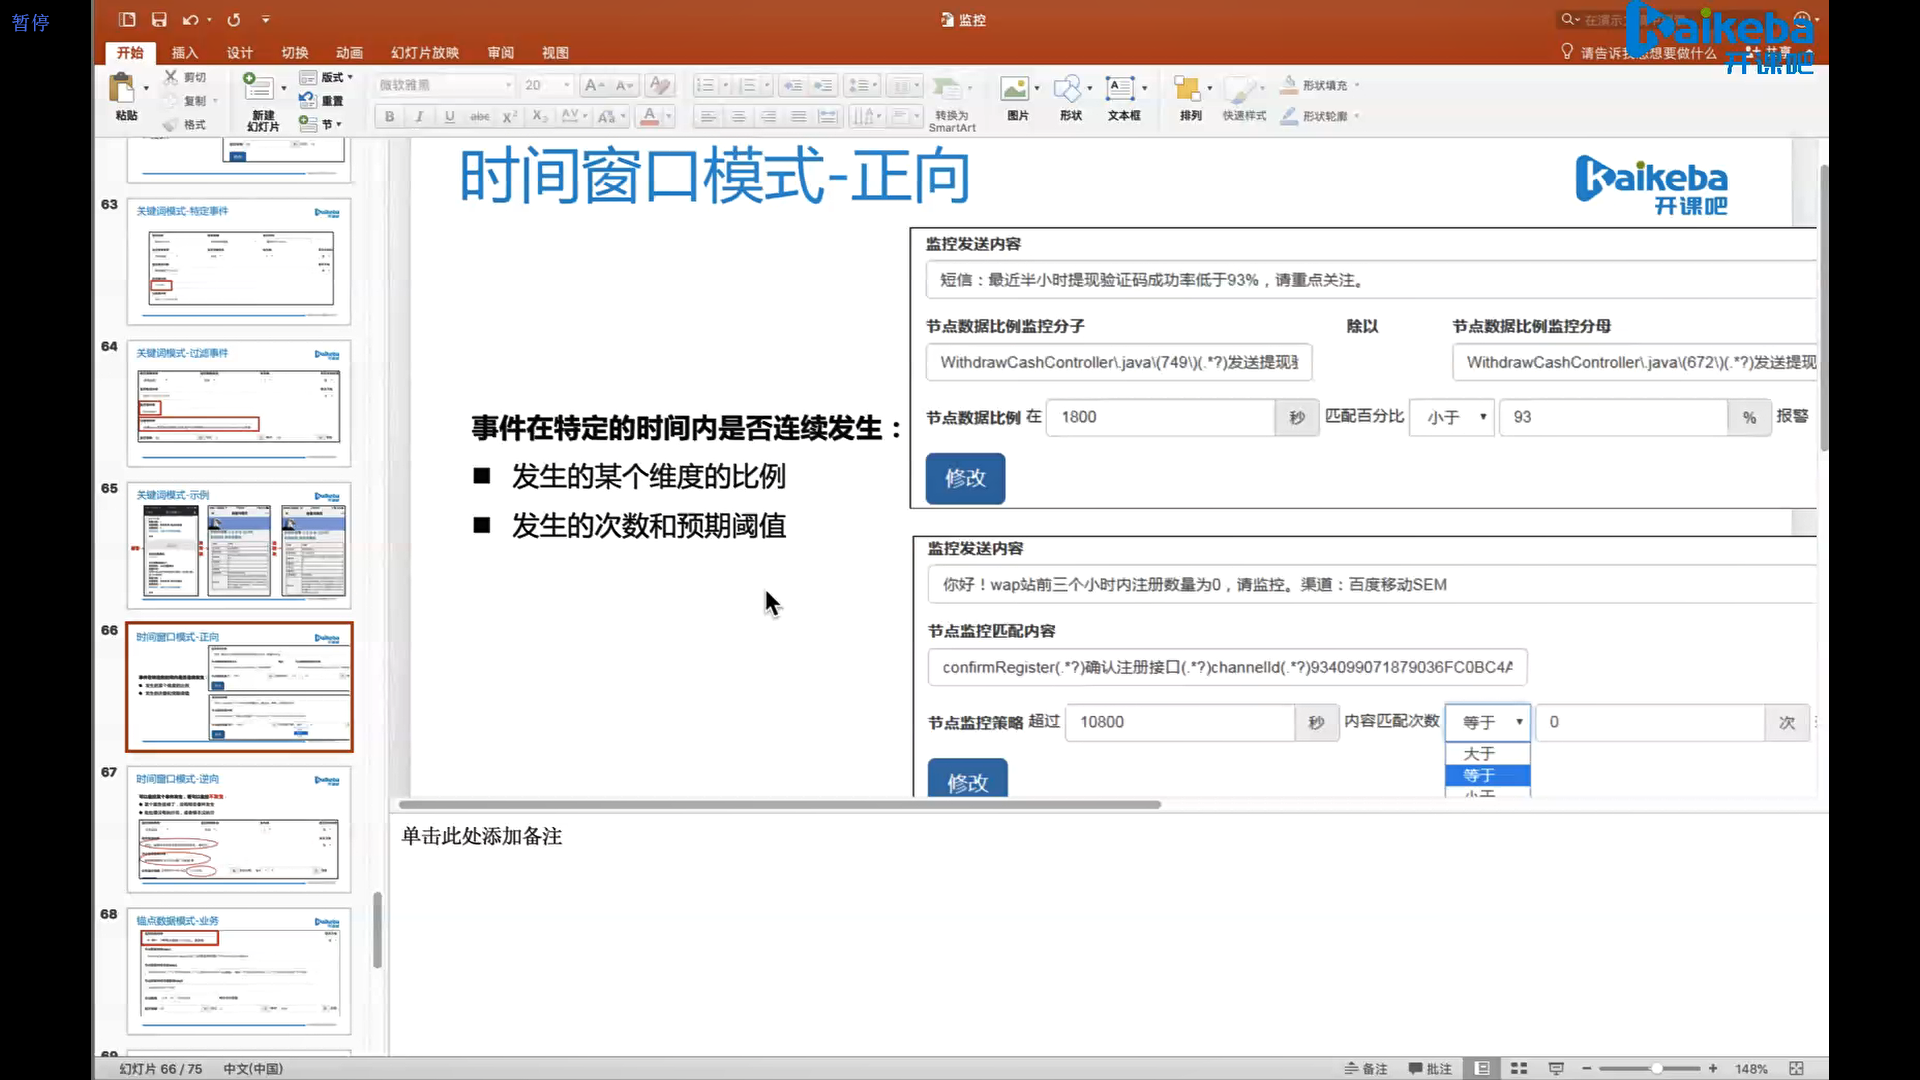The image size is (1920, 1080).
Task: Select slide 67 thumbnail 时间窗口模式-逆向
Action: click(x=239, y=829)
